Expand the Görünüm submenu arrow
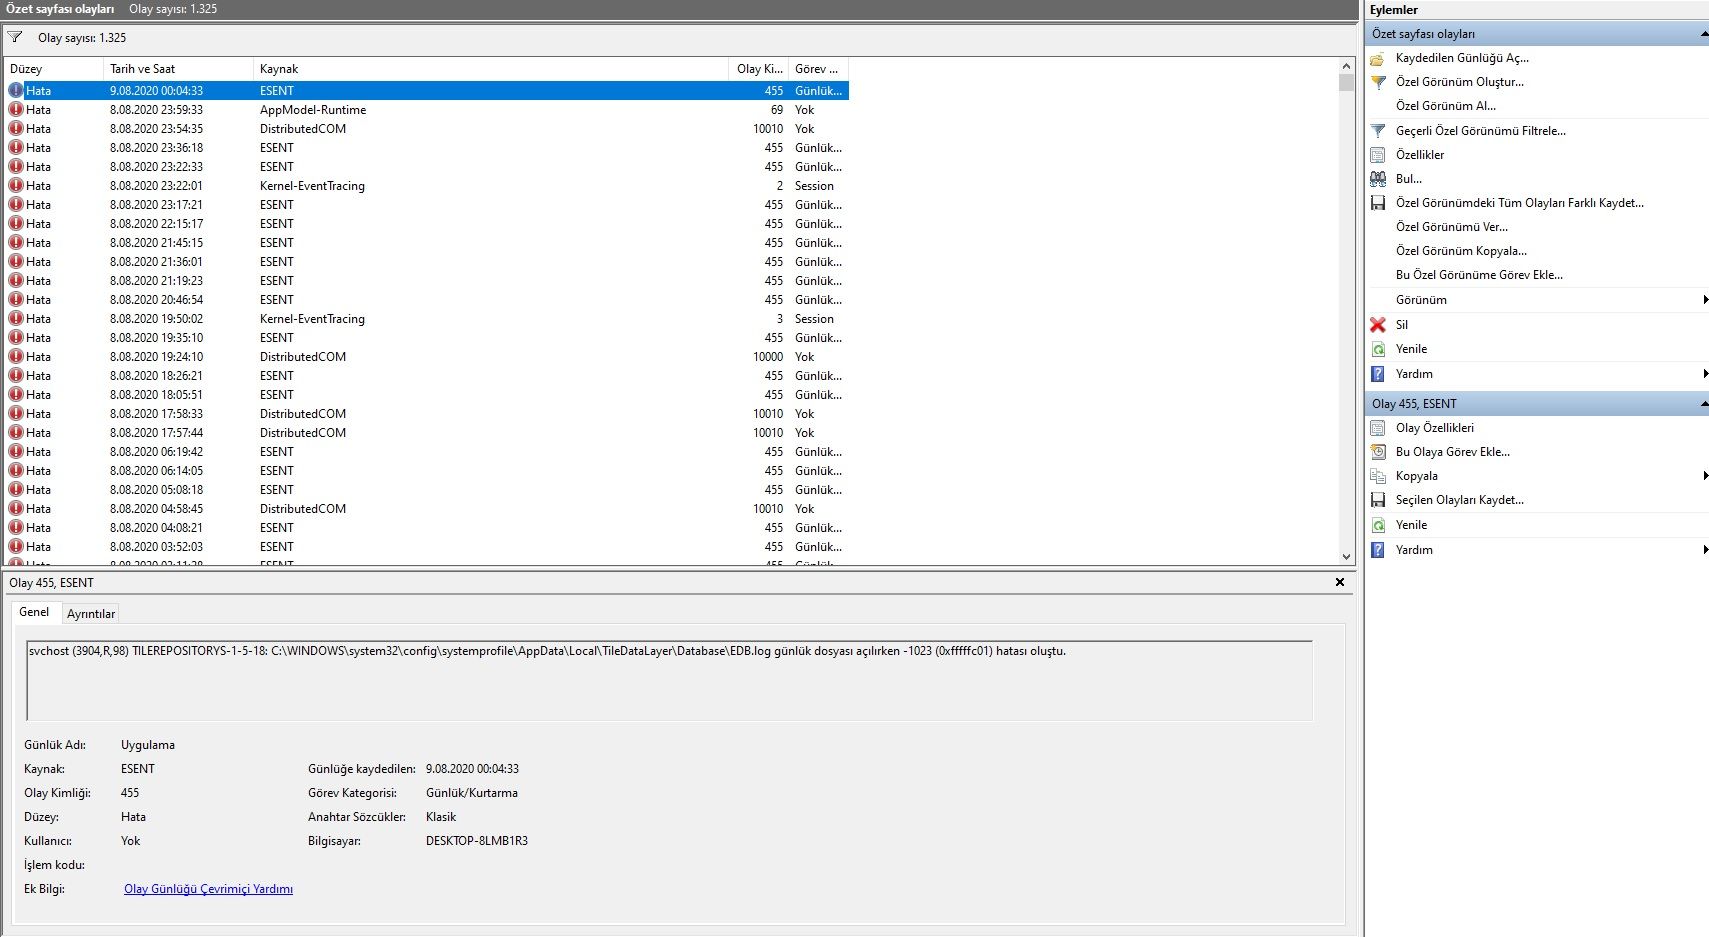Viewport: 1709px width, 937px height. click(1705, 300)
